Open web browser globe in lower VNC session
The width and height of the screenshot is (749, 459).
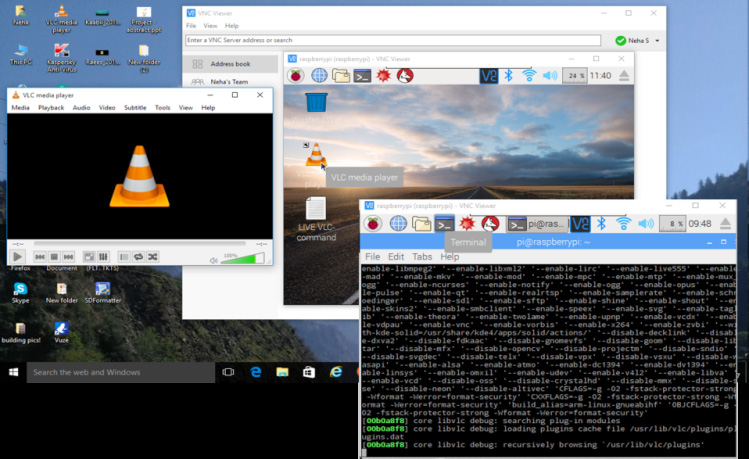398,224
